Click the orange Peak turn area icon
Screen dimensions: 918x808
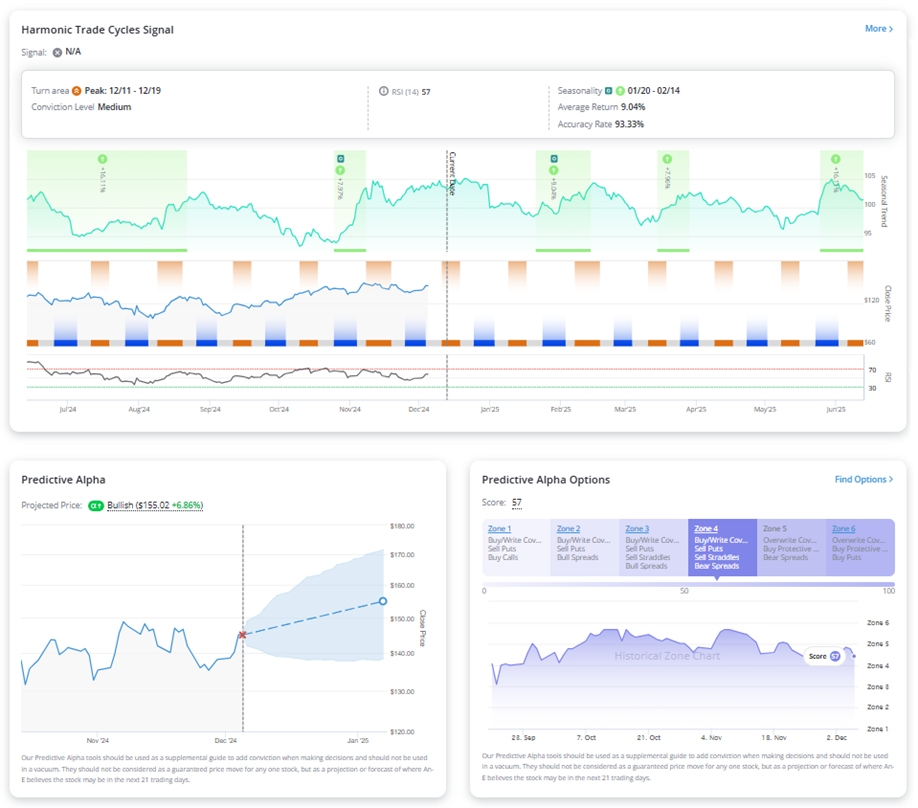pos(77,91)
